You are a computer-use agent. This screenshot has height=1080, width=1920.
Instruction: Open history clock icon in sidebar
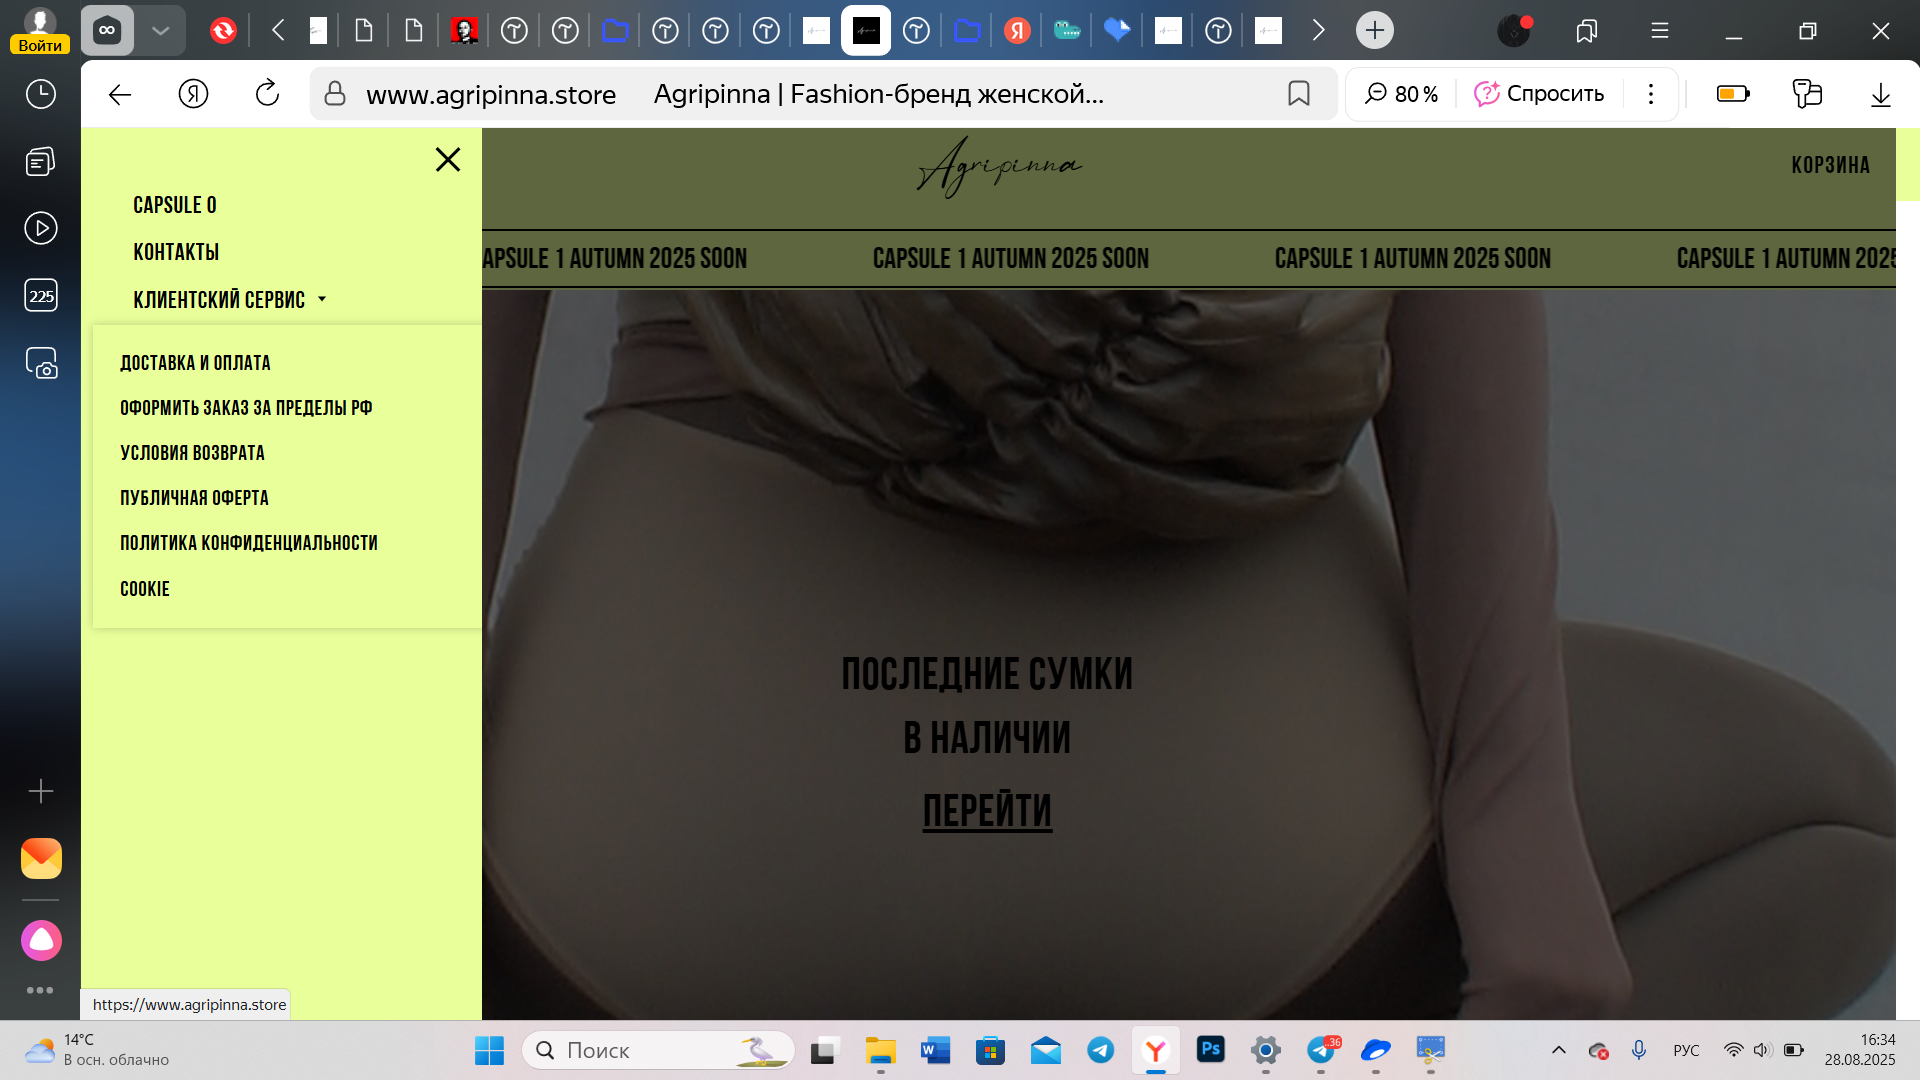(41, 94)
